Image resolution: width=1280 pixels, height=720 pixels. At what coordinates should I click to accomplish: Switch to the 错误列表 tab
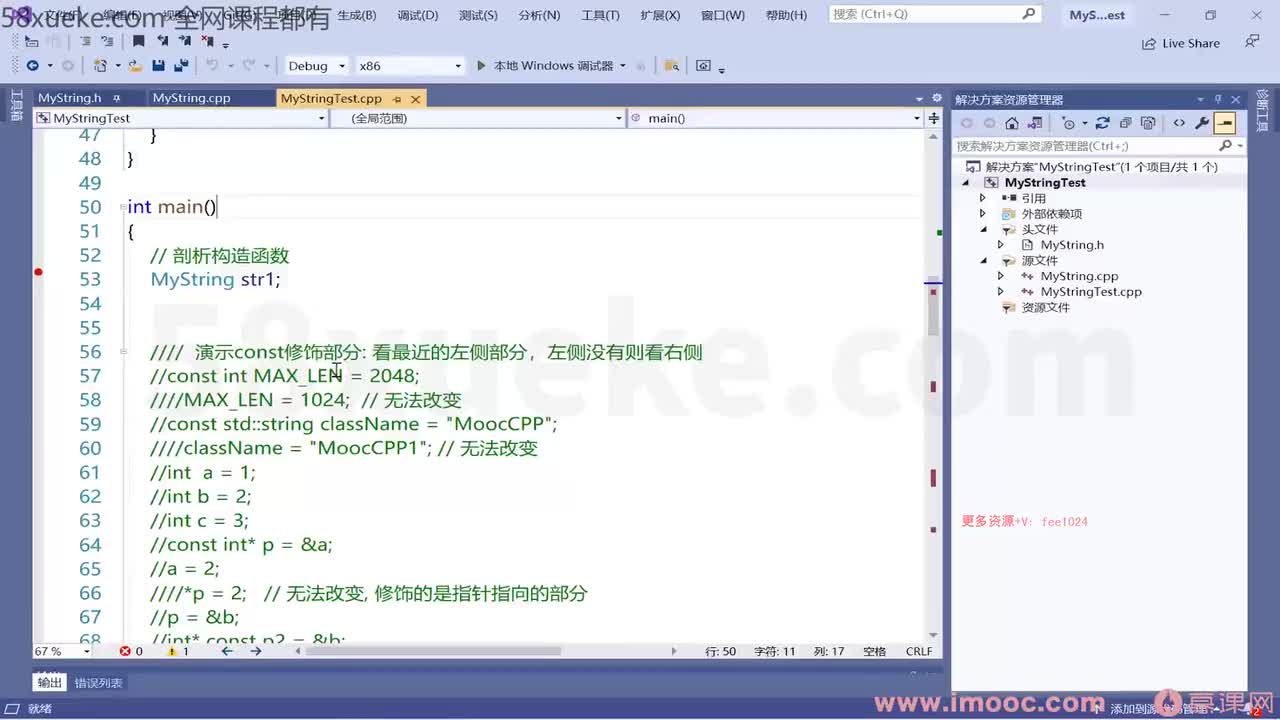(x=98, y=683)
